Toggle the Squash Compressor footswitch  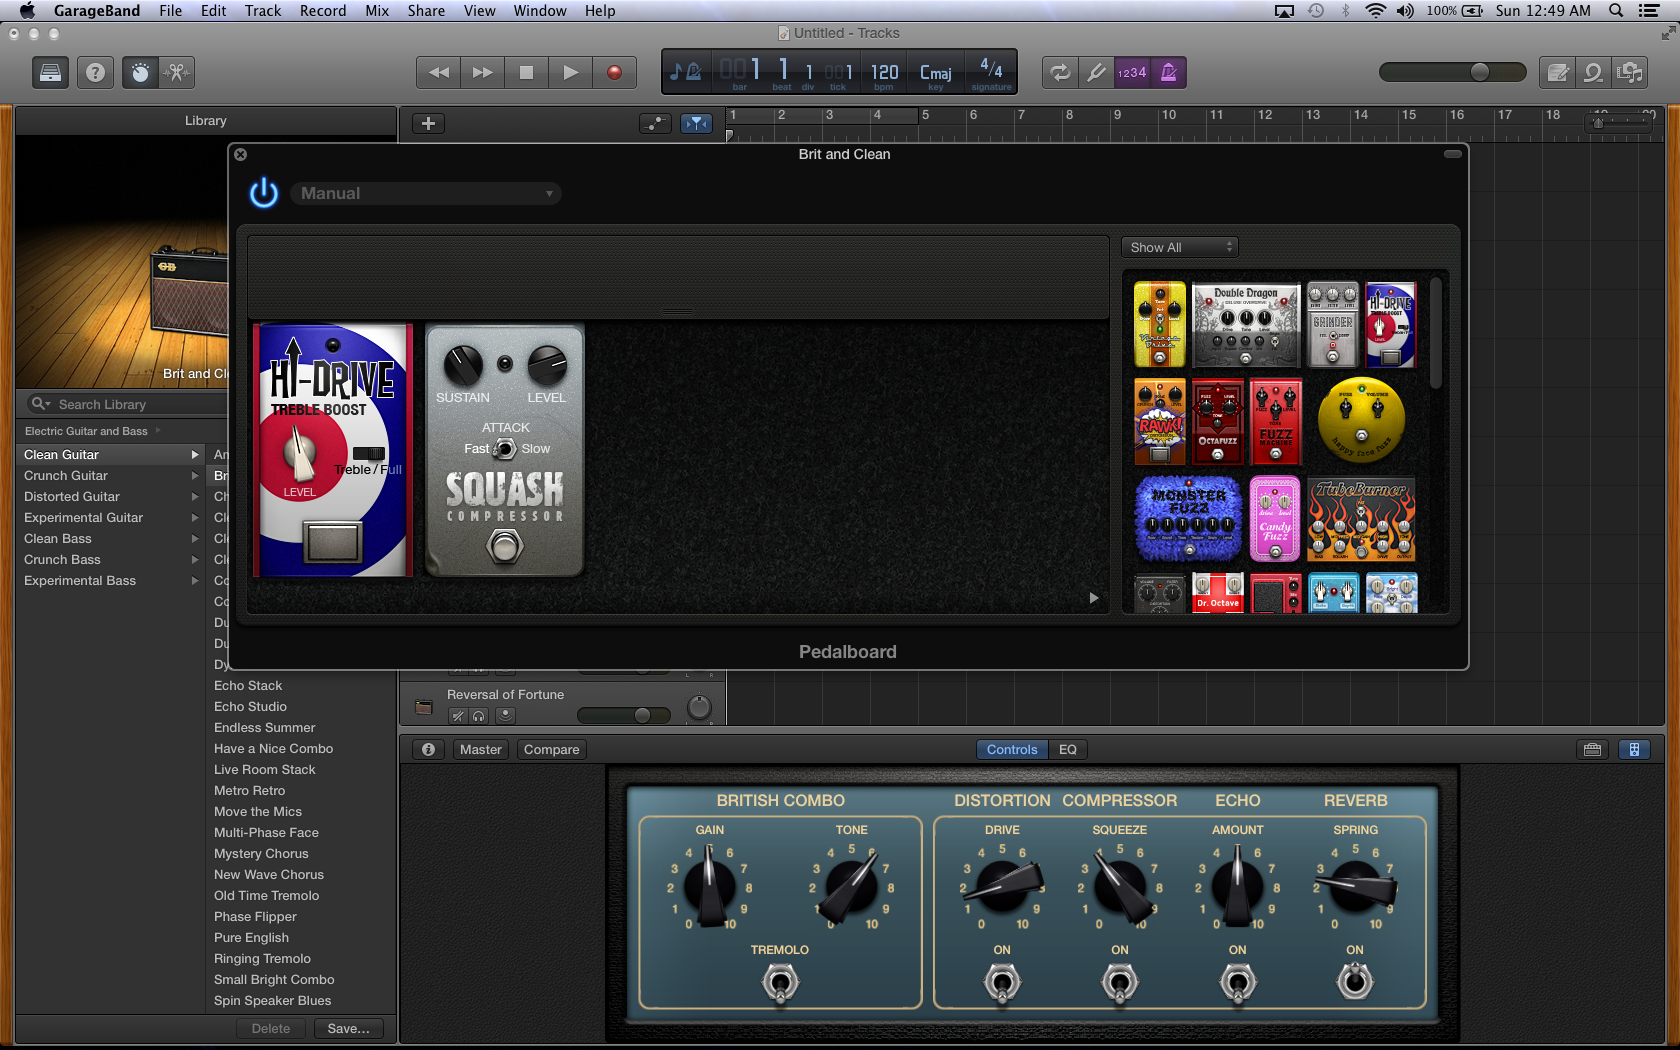505,546
